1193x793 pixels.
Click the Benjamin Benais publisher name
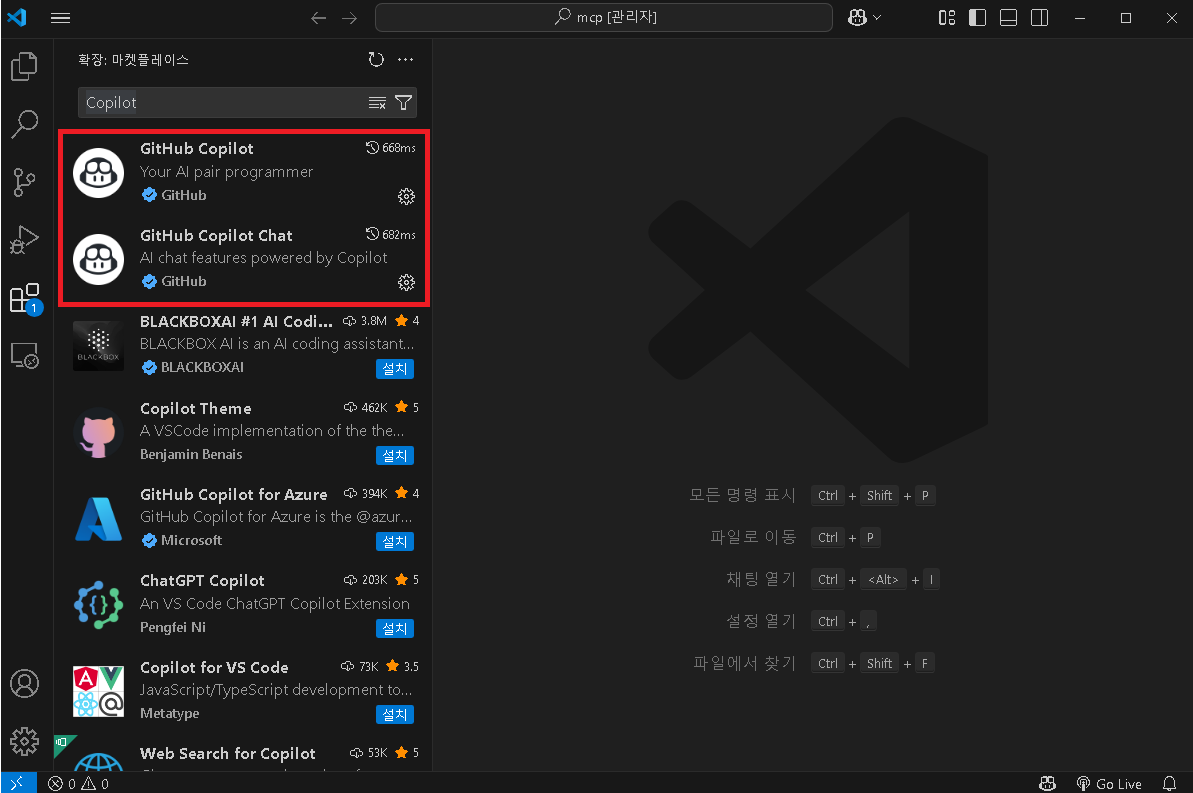191,454
